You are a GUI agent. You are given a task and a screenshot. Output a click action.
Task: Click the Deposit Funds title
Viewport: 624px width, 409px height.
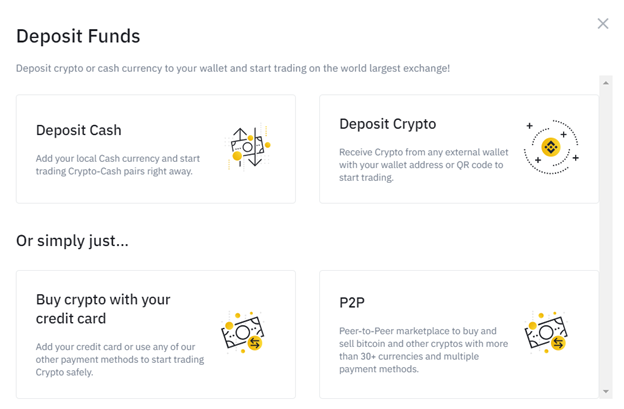(x=78, y=36)
